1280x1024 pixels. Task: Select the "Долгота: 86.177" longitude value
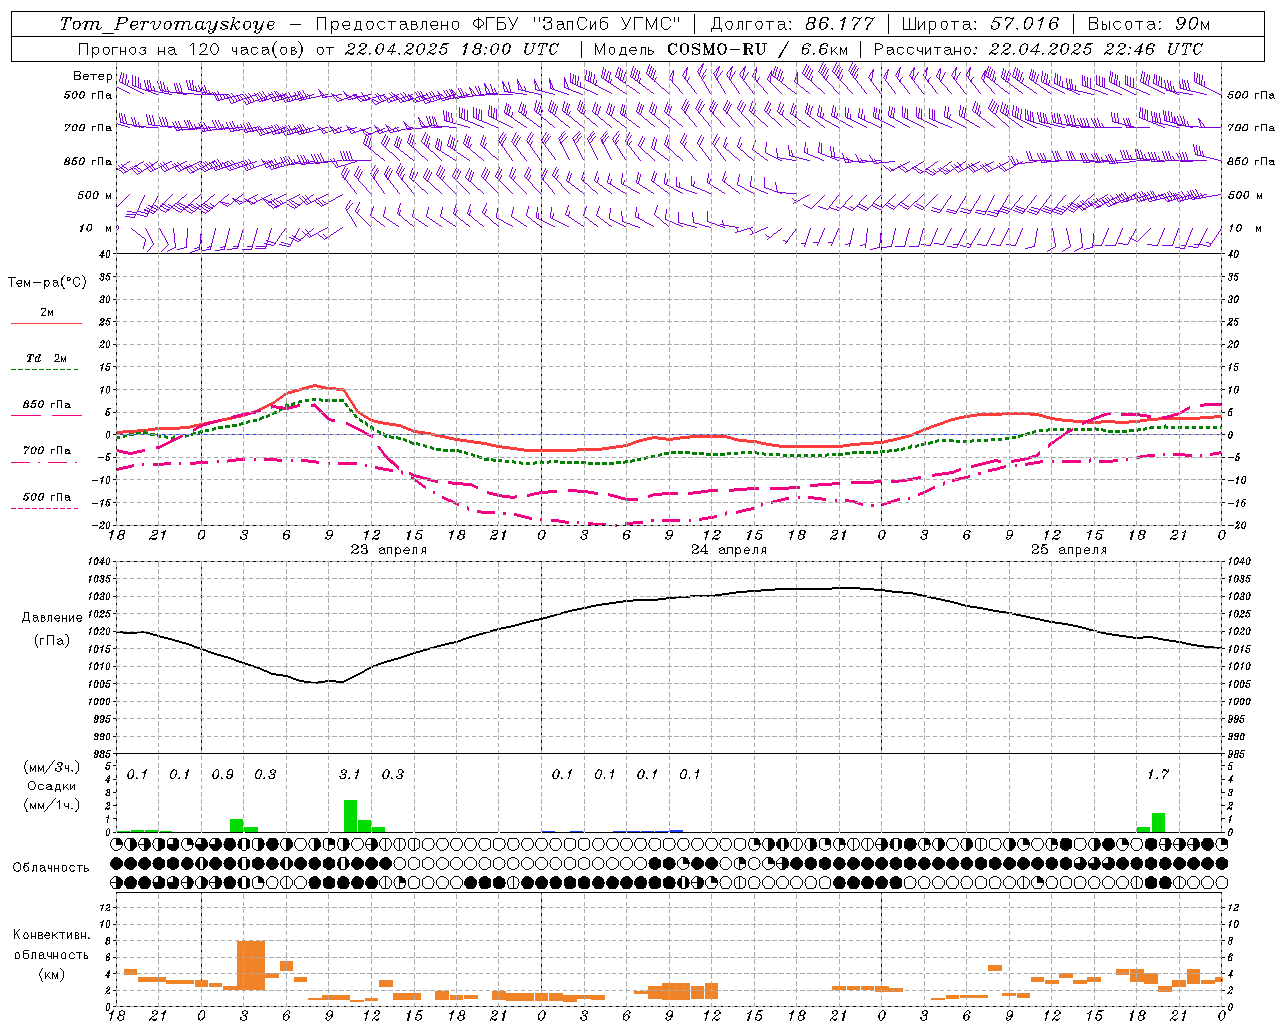point(792,24)
